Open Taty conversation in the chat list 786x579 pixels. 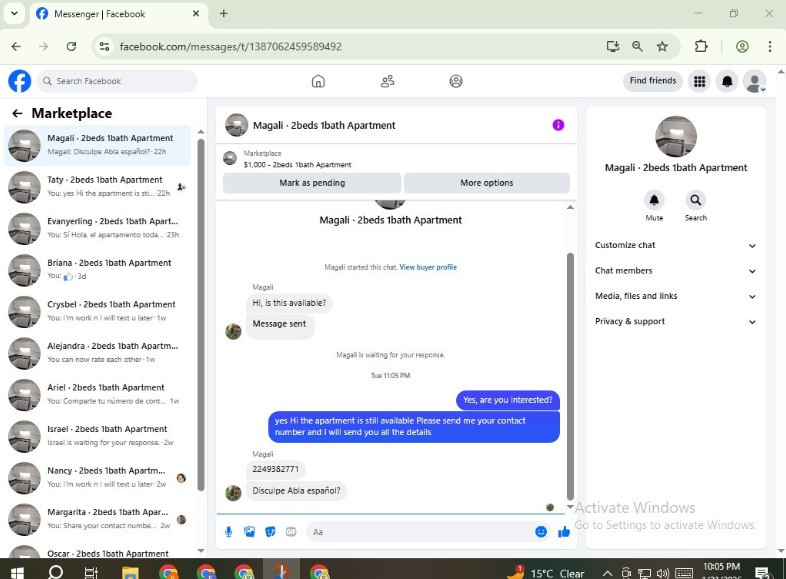[97, 187]
